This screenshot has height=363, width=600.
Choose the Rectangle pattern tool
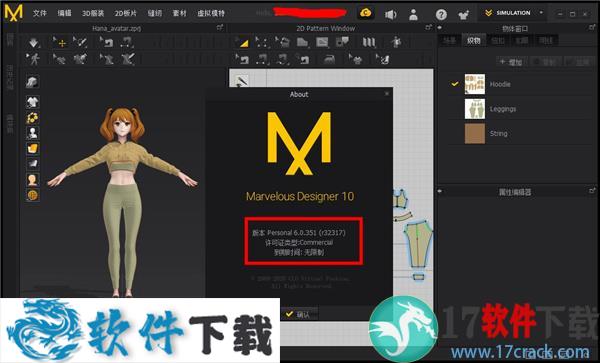pos(322,42)
